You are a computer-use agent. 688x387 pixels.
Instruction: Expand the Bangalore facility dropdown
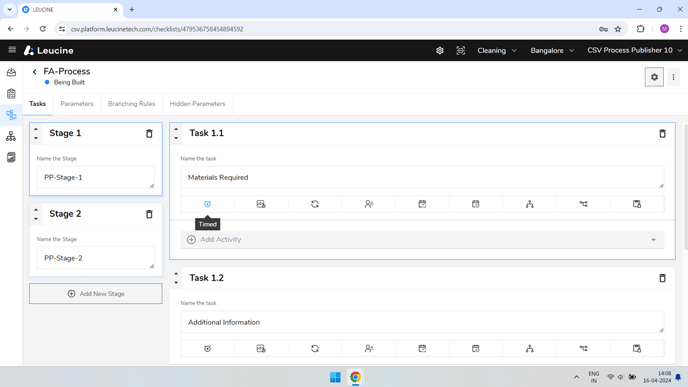pos(552,50)
